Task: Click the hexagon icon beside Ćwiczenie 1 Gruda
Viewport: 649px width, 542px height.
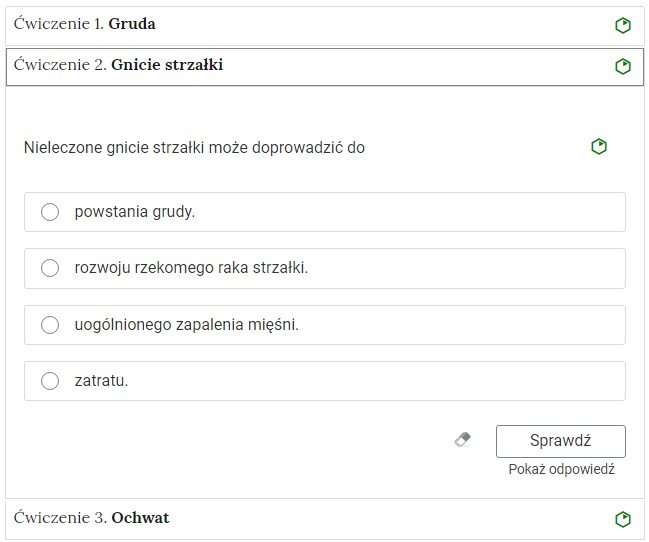Action: coord(623,25)
